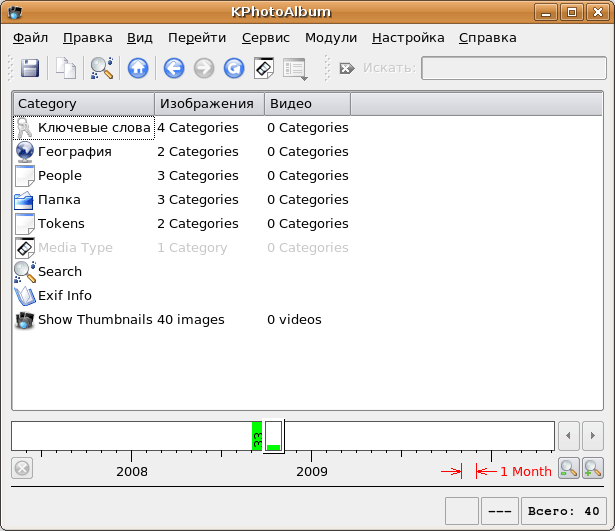This screenshot has width=615, height=531.
Task: Click KPhotoAlbum title bar app icon
Action: pyautogui.click(x=15, y=12)
